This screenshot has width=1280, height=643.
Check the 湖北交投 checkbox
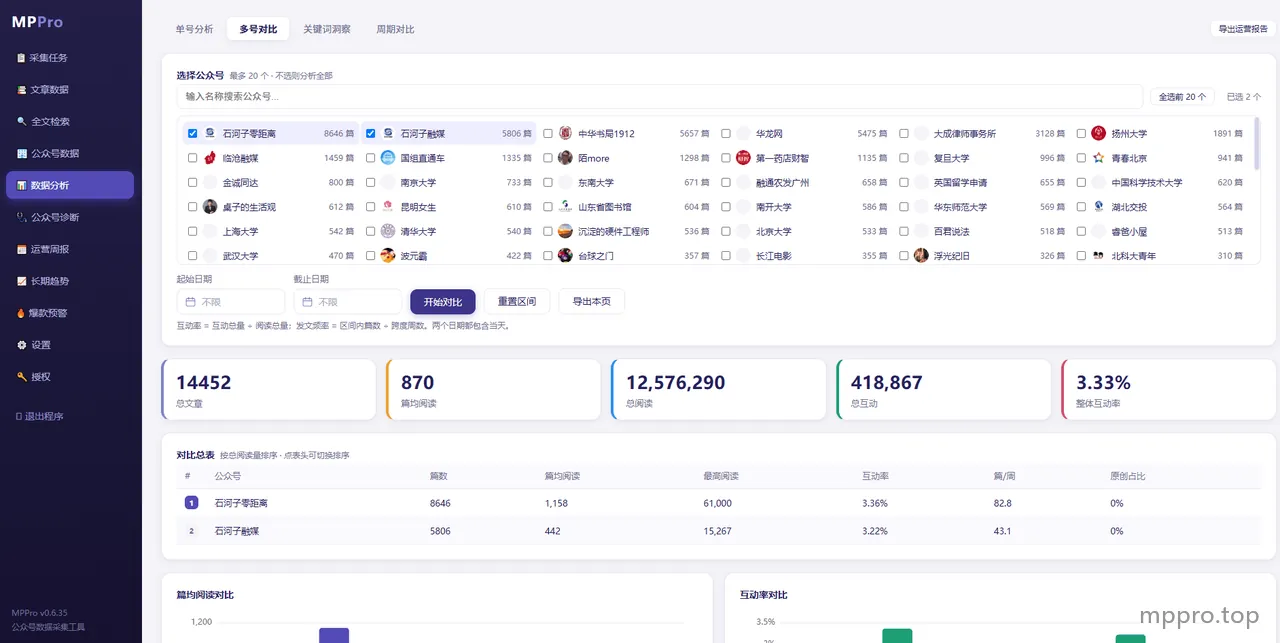pyautogui.click(x=1081, y=207)
